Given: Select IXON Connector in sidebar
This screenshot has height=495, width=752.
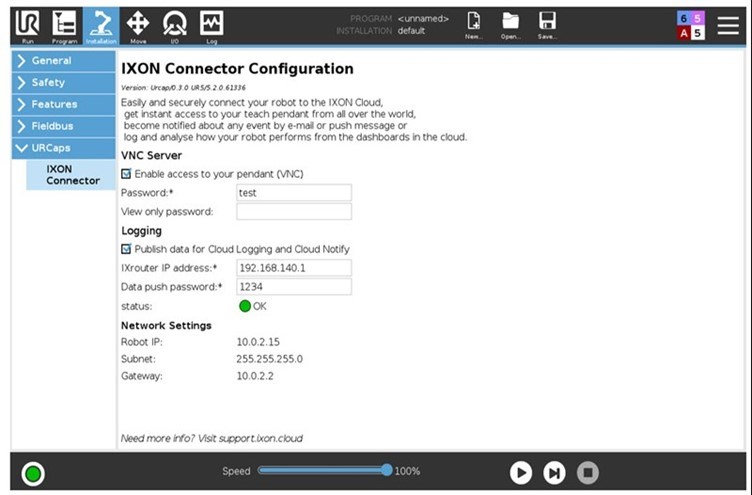Looking at the screenshot, I should (71, 175).
